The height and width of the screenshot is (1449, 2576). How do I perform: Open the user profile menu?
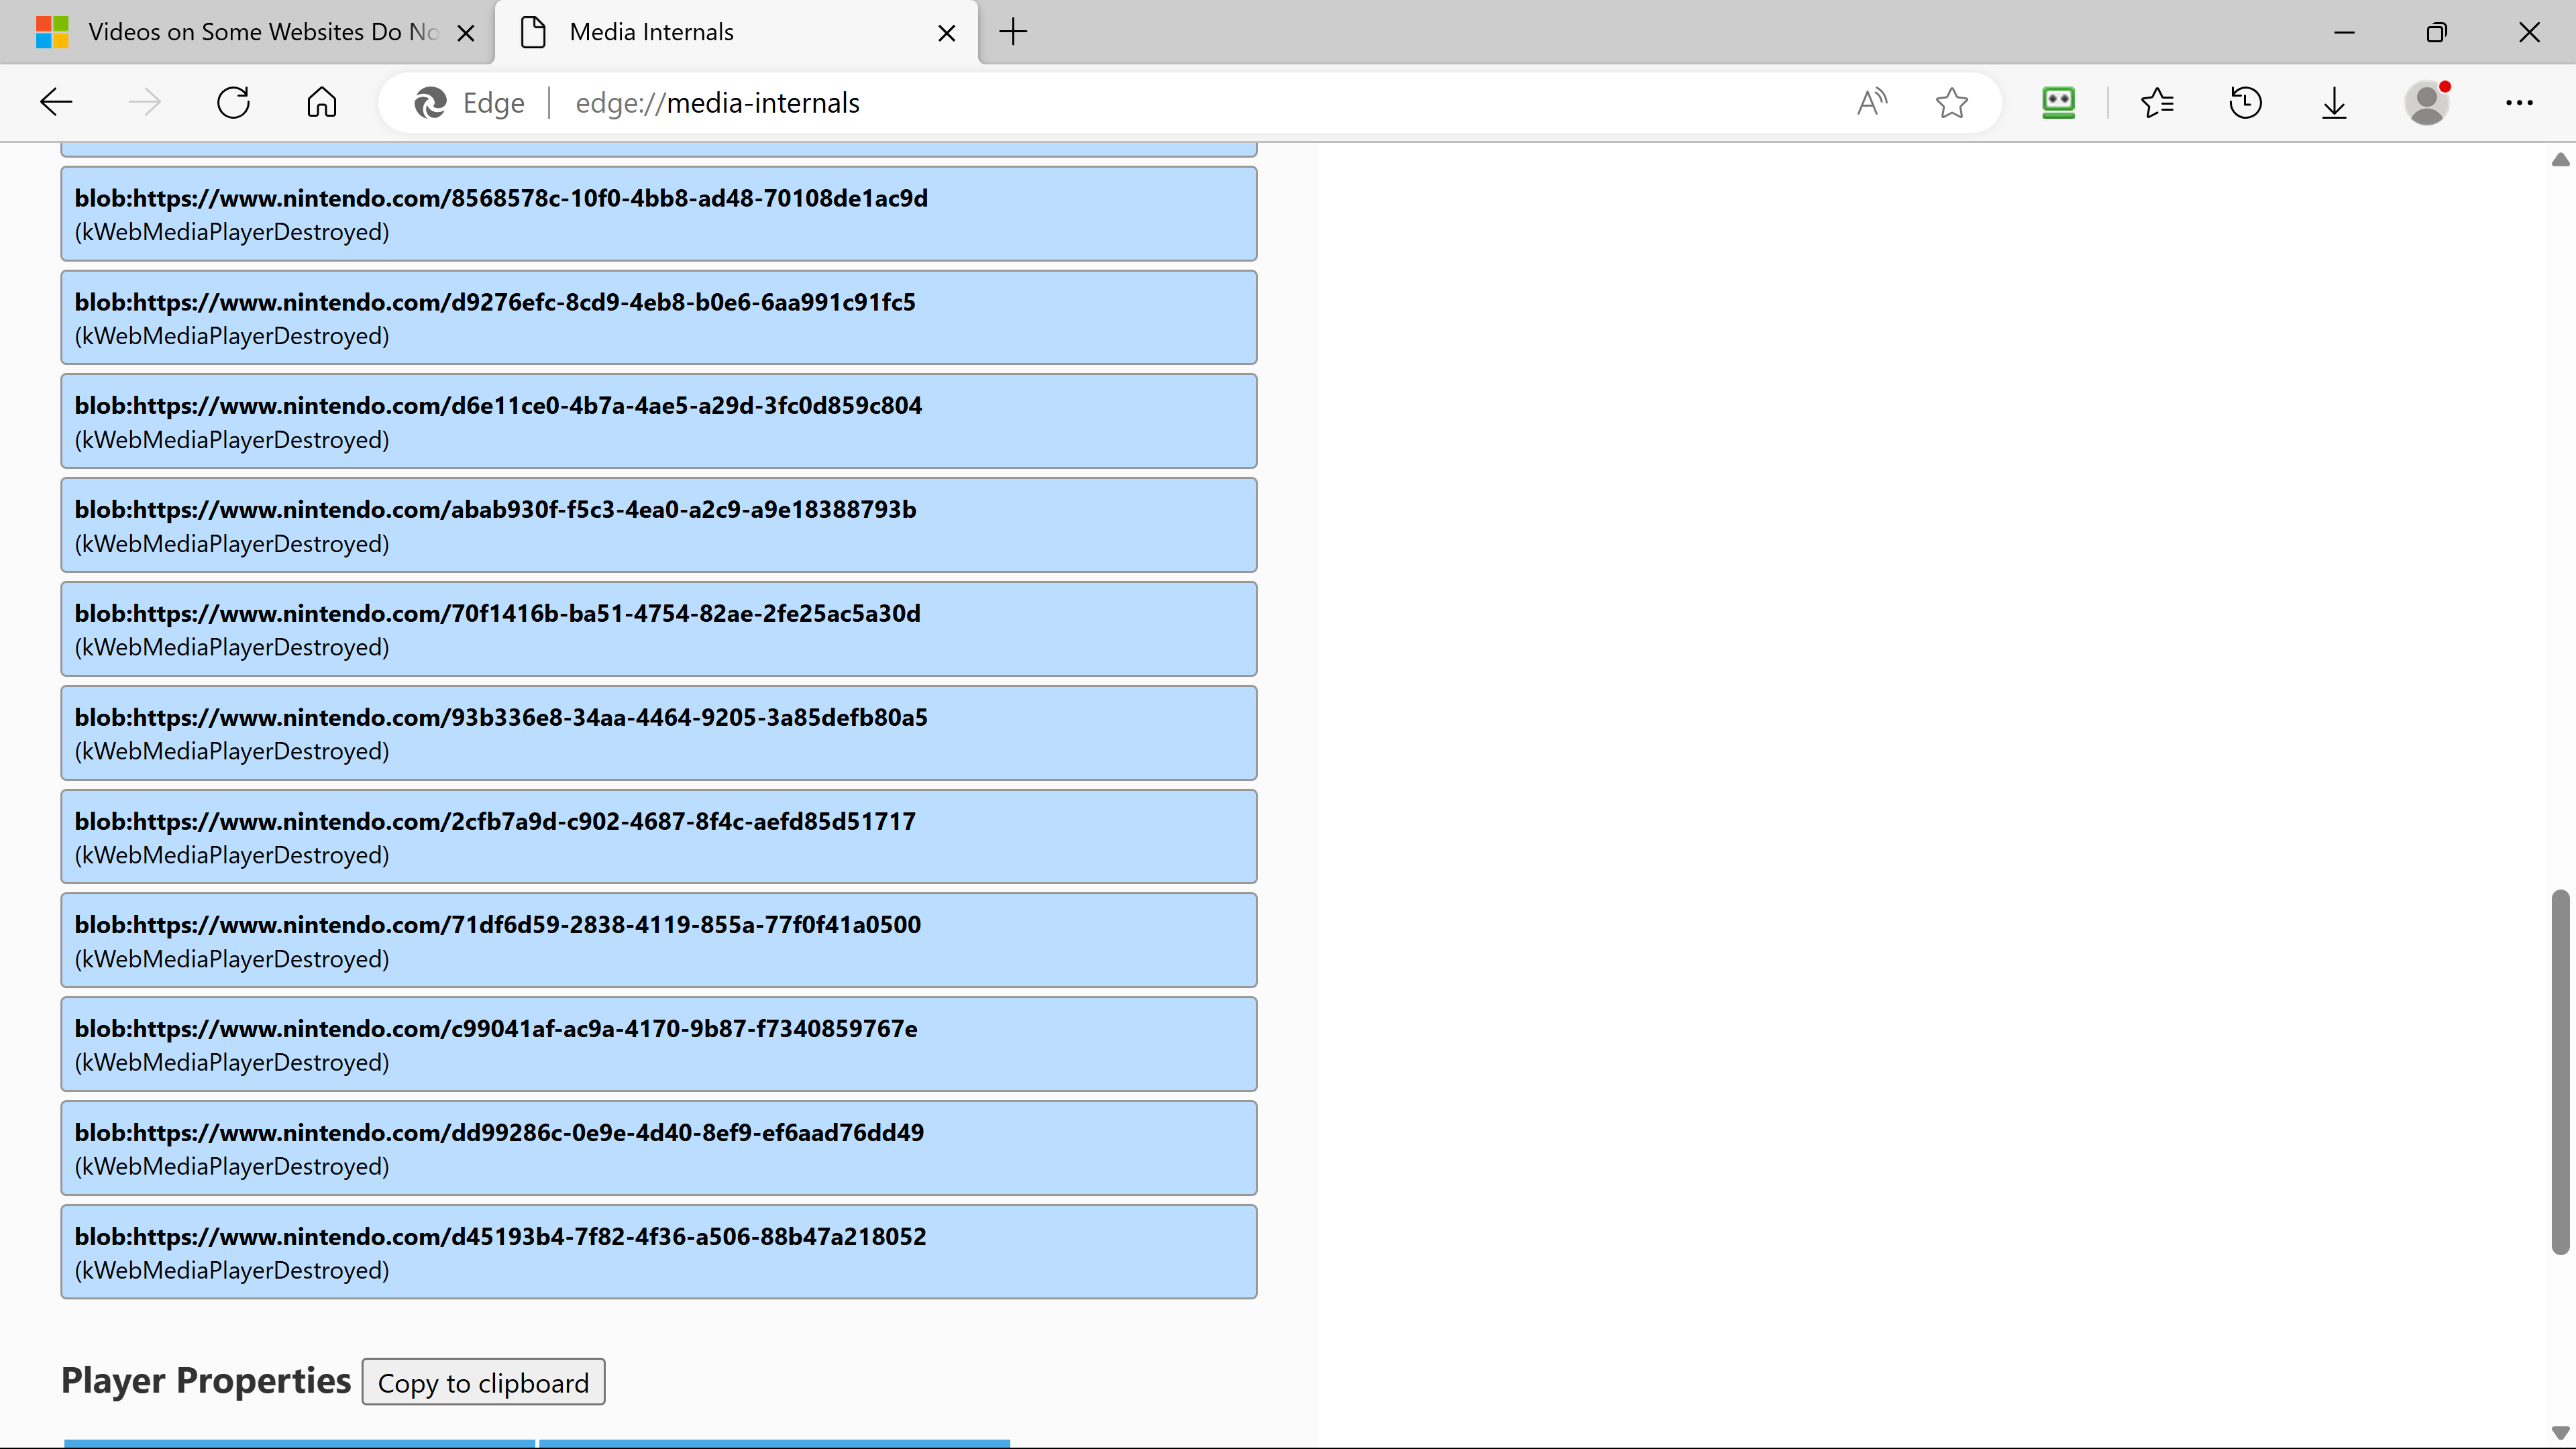2427,102
